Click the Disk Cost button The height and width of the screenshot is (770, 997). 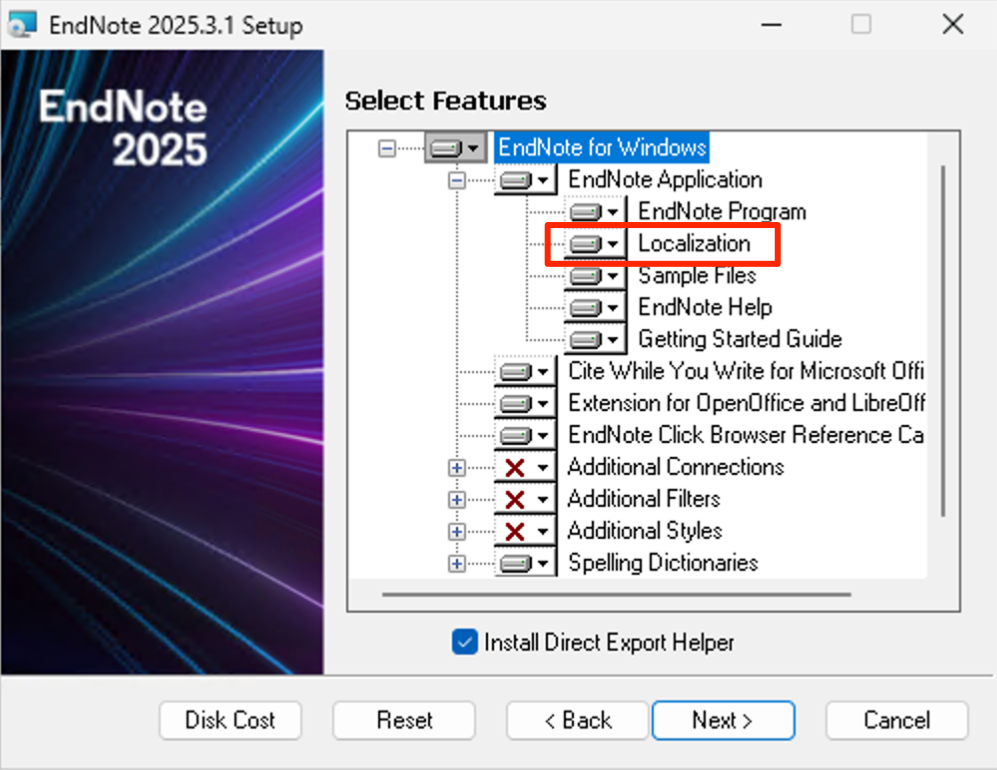click(x=230, y=720)
